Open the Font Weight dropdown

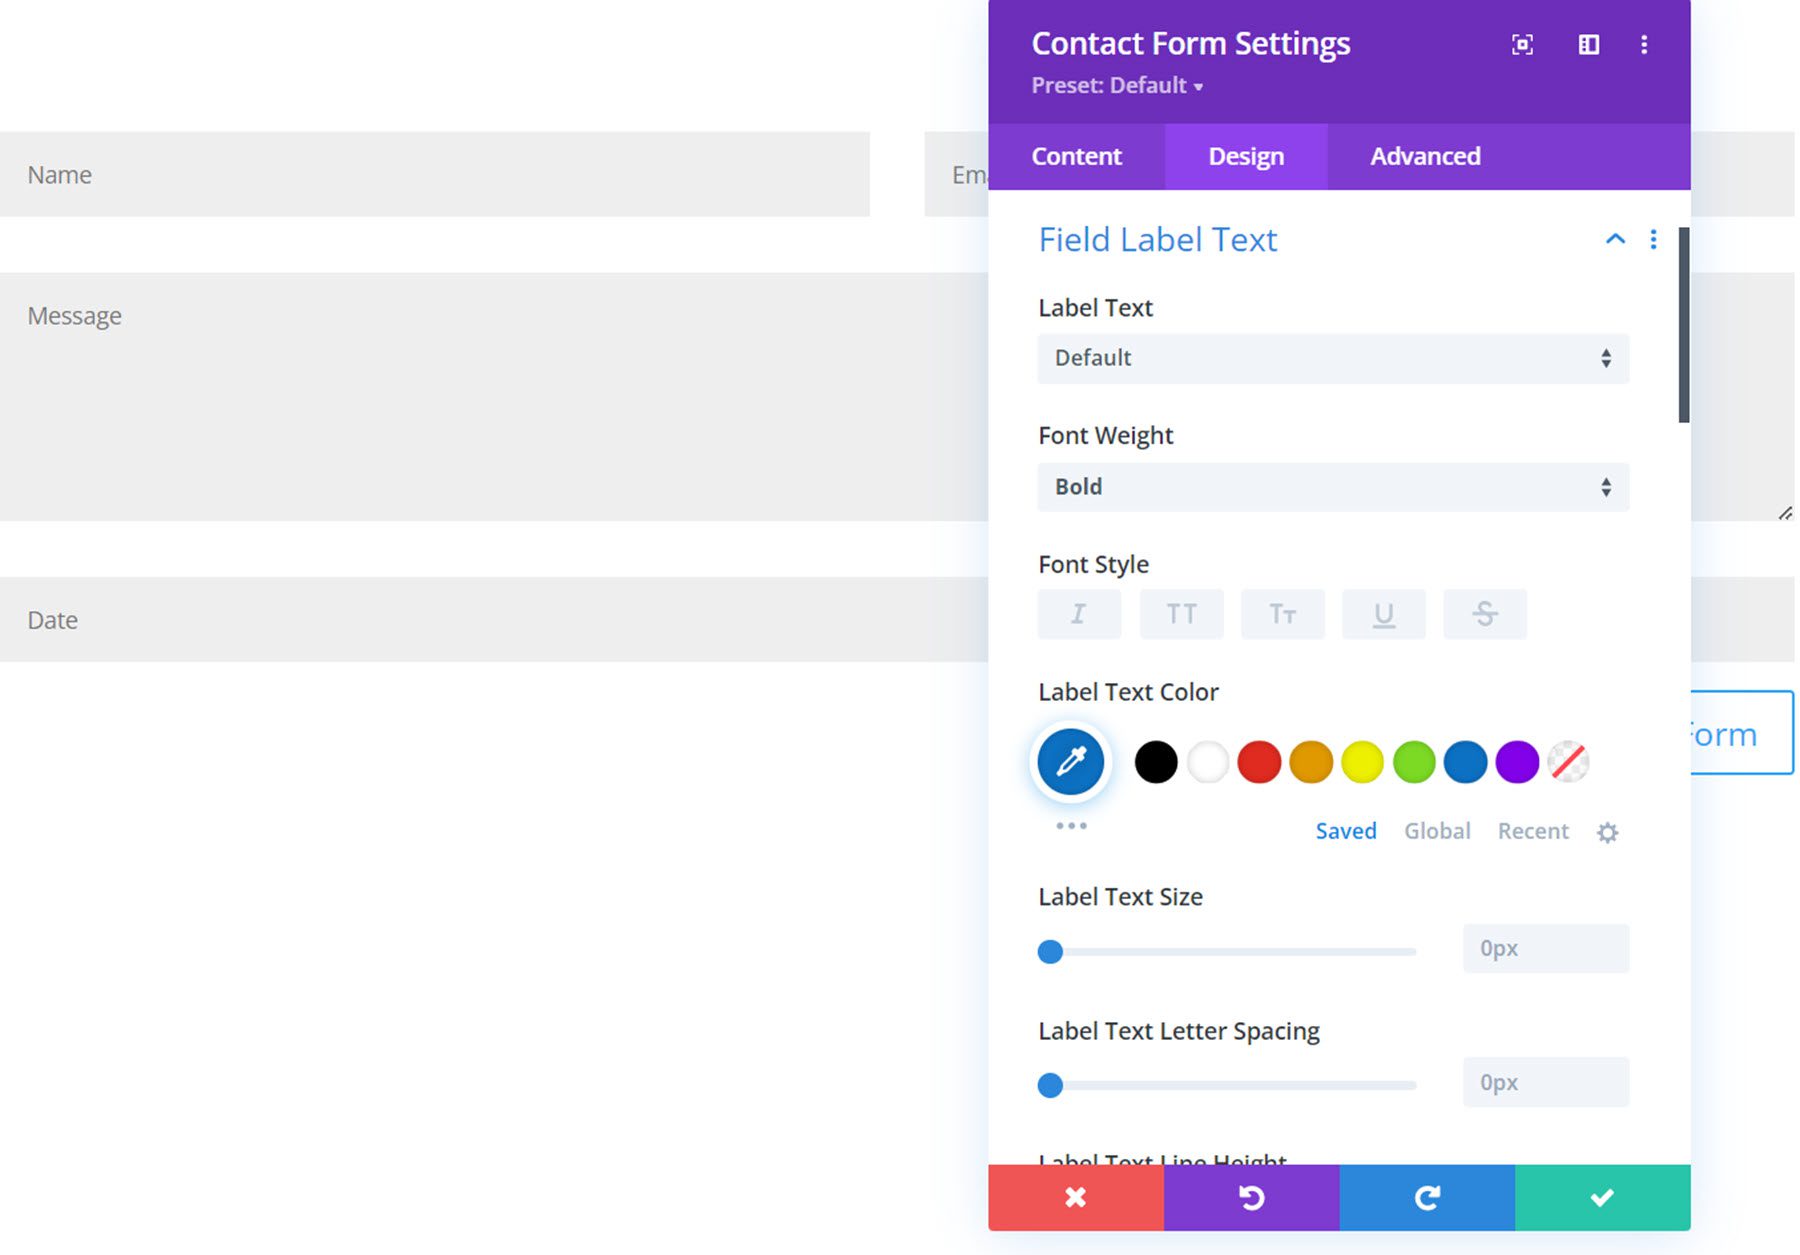coord(1333,487)
